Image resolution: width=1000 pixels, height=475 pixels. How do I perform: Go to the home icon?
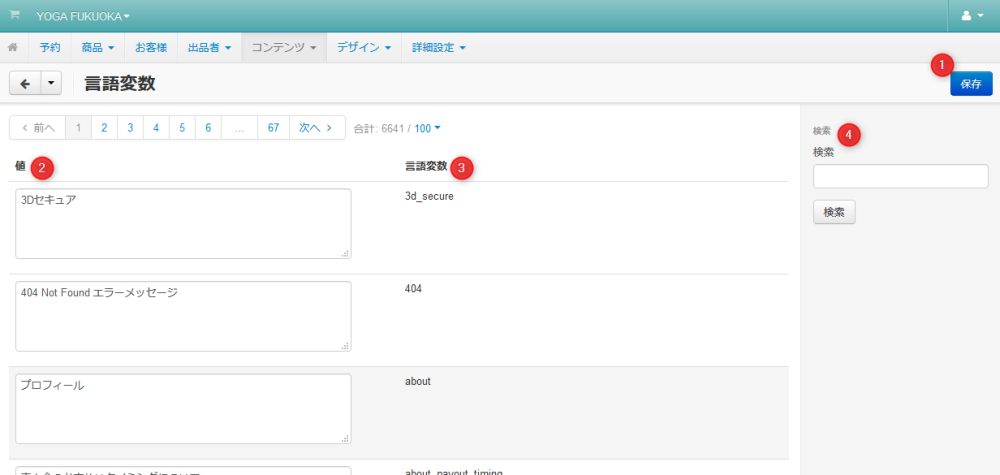click(x=13, y=47)
